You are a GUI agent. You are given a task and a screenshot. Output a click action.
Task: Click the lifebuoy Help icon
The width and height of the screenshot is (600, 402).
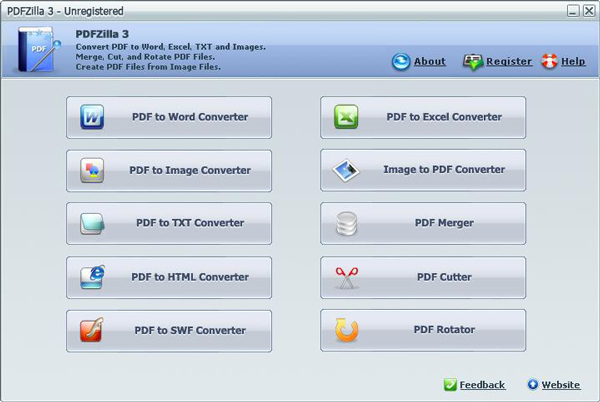[x=549, y=61]
